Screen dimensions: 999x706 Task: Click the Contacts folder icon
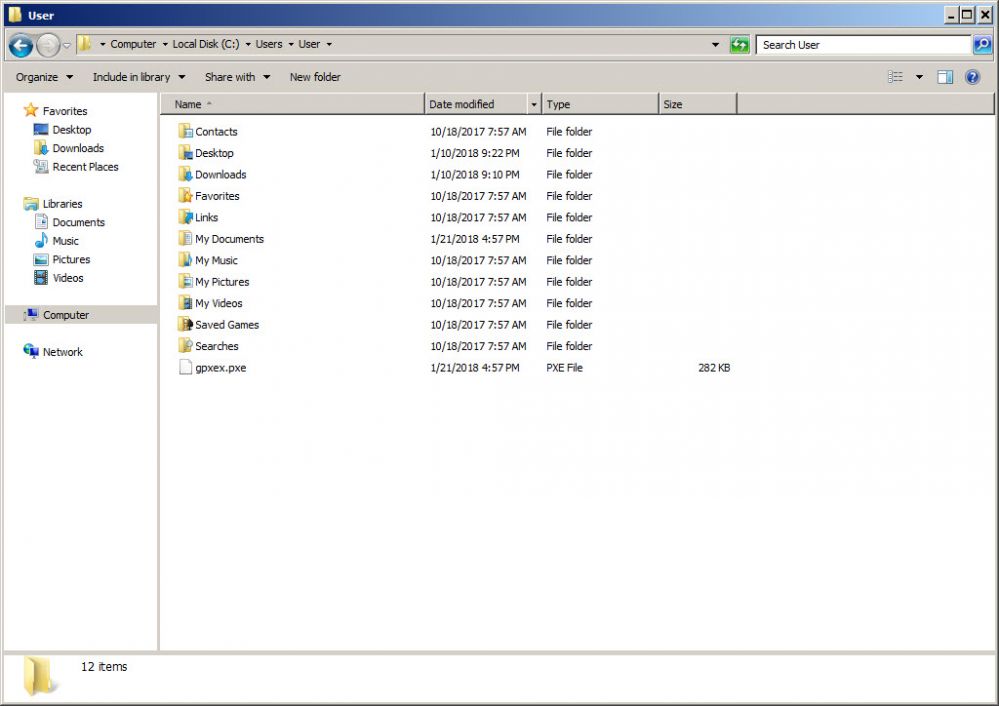click(185, 131)
